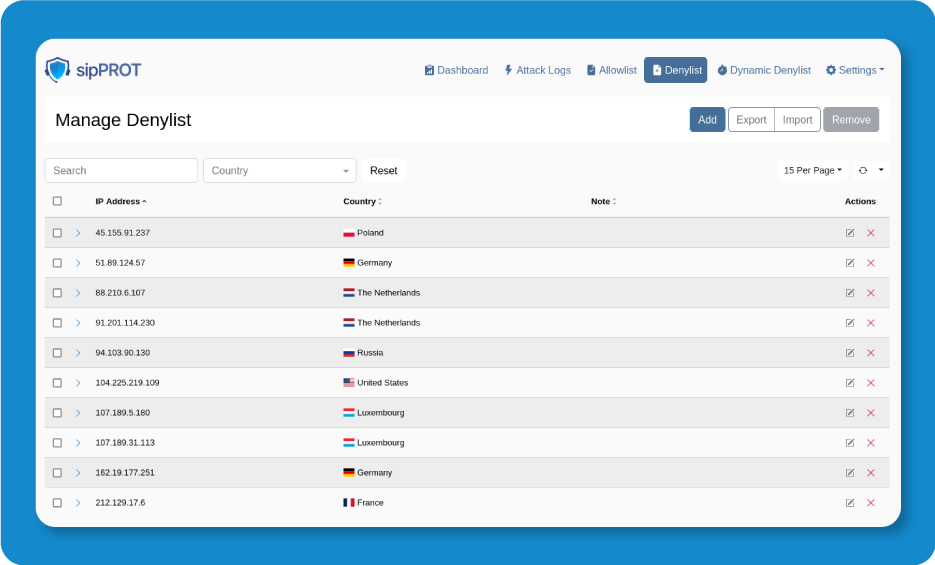Remove 104.225.219.109 with the red X icon

tap(871, 383)
